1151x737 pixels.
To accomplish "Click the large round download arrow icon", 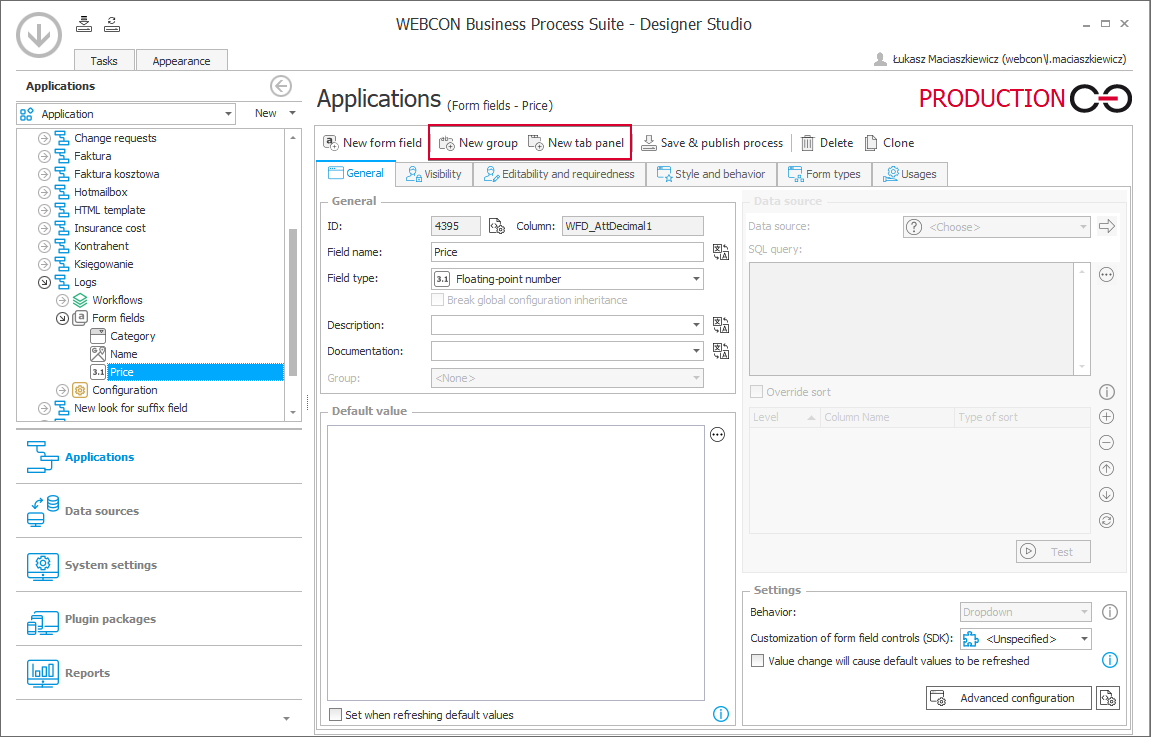I will [39, 35].
